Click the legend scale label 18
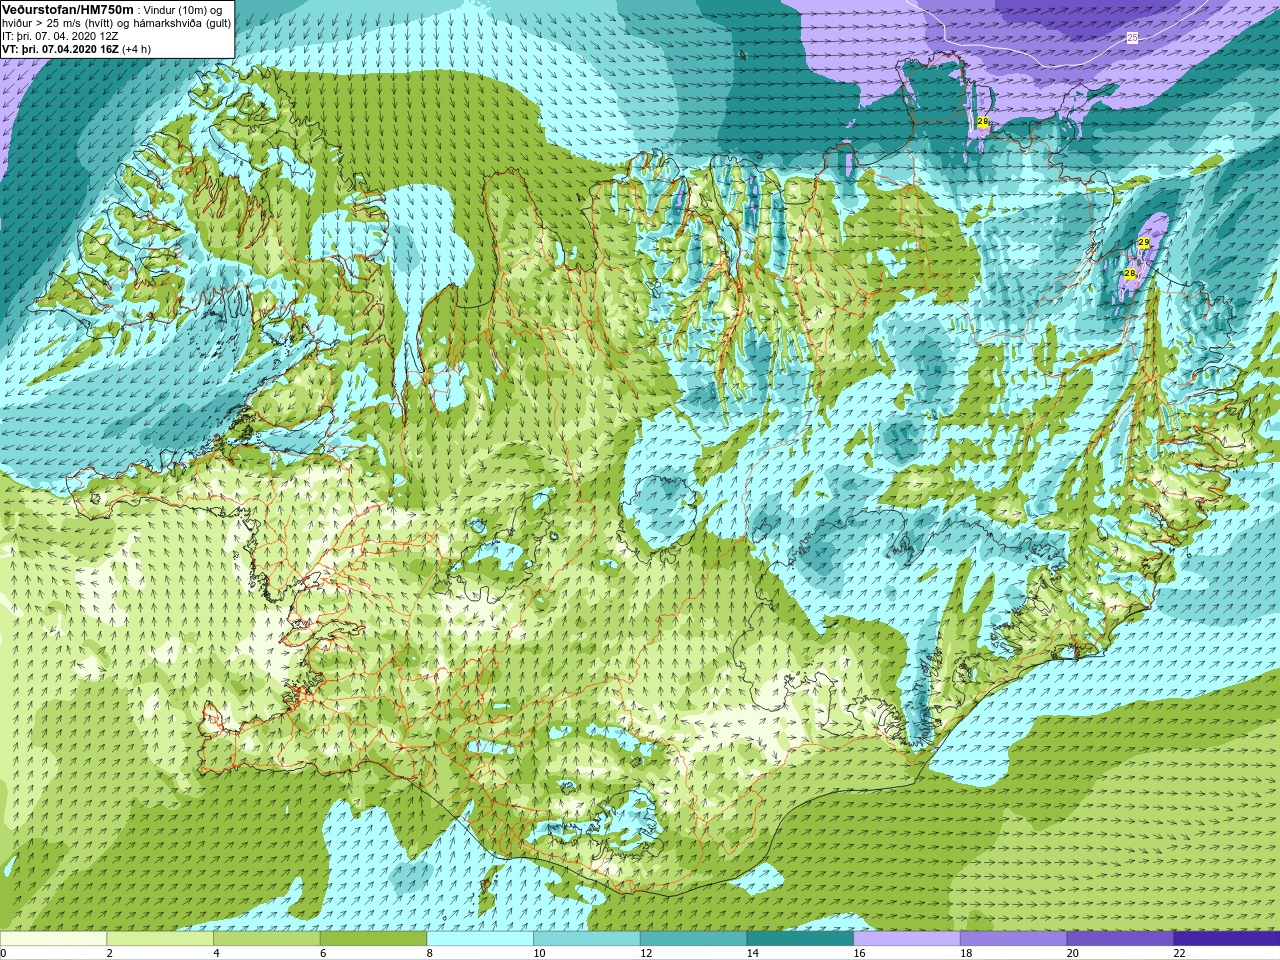Screen dimensions: 1280x960 (966, 953)
